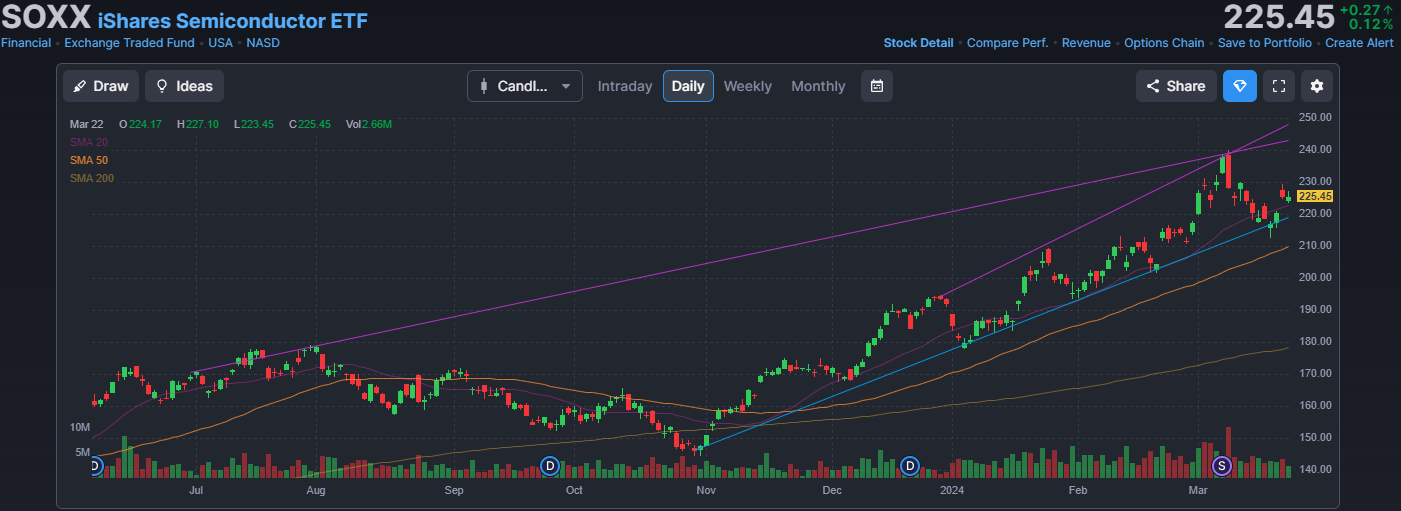Open the NASD exchange link
Image resolution: width=1401 pixels, height=511 pixels.
click(x=263, y=43)
